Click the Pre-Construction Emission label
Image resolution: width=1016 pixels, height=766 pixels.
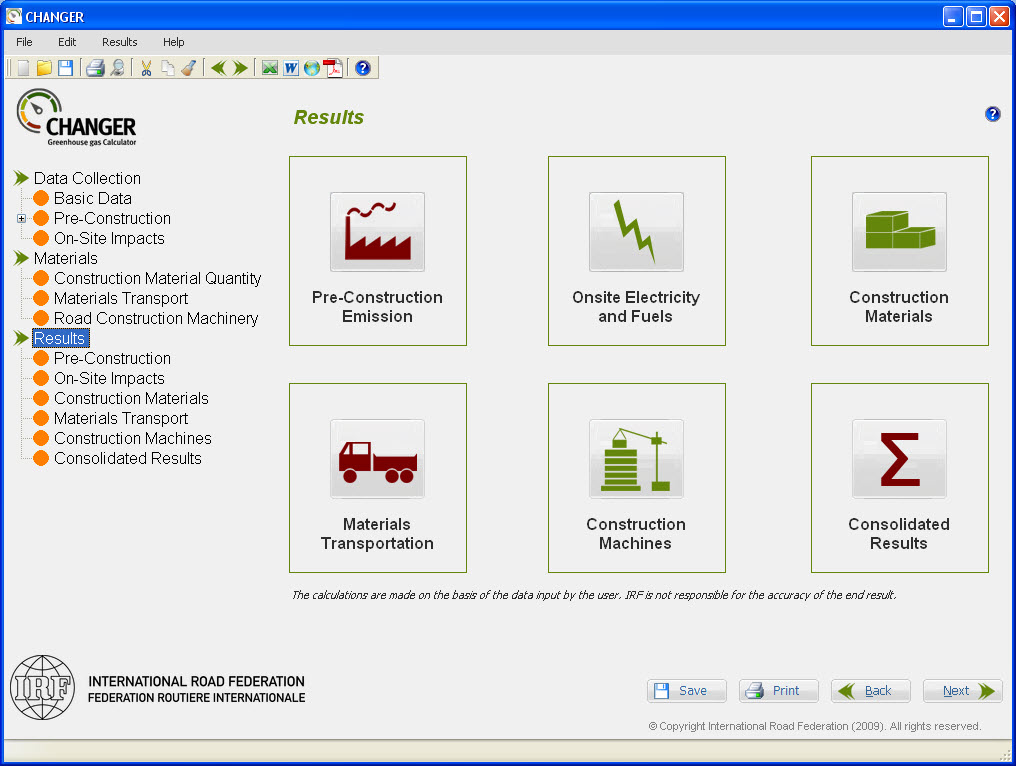click(x=377, y=307)
